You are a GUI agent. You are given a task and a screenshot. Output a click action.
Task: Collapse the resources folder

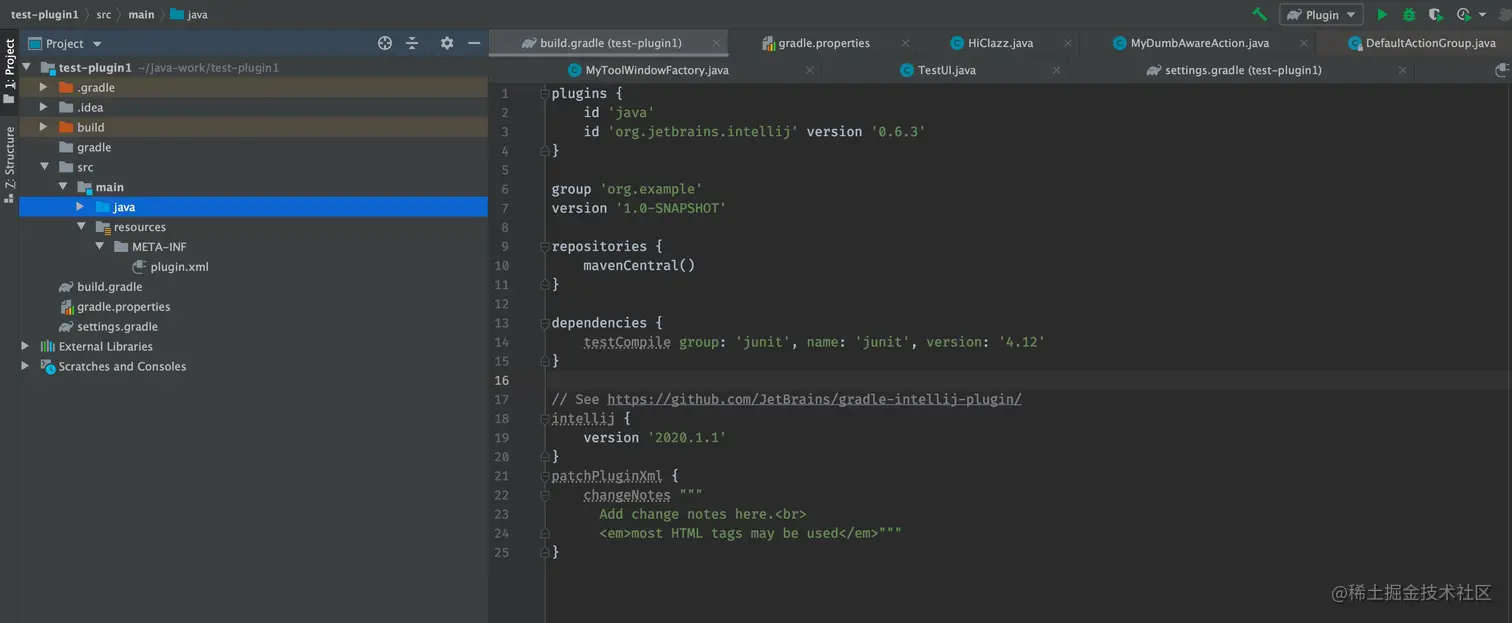coord(81,227)
